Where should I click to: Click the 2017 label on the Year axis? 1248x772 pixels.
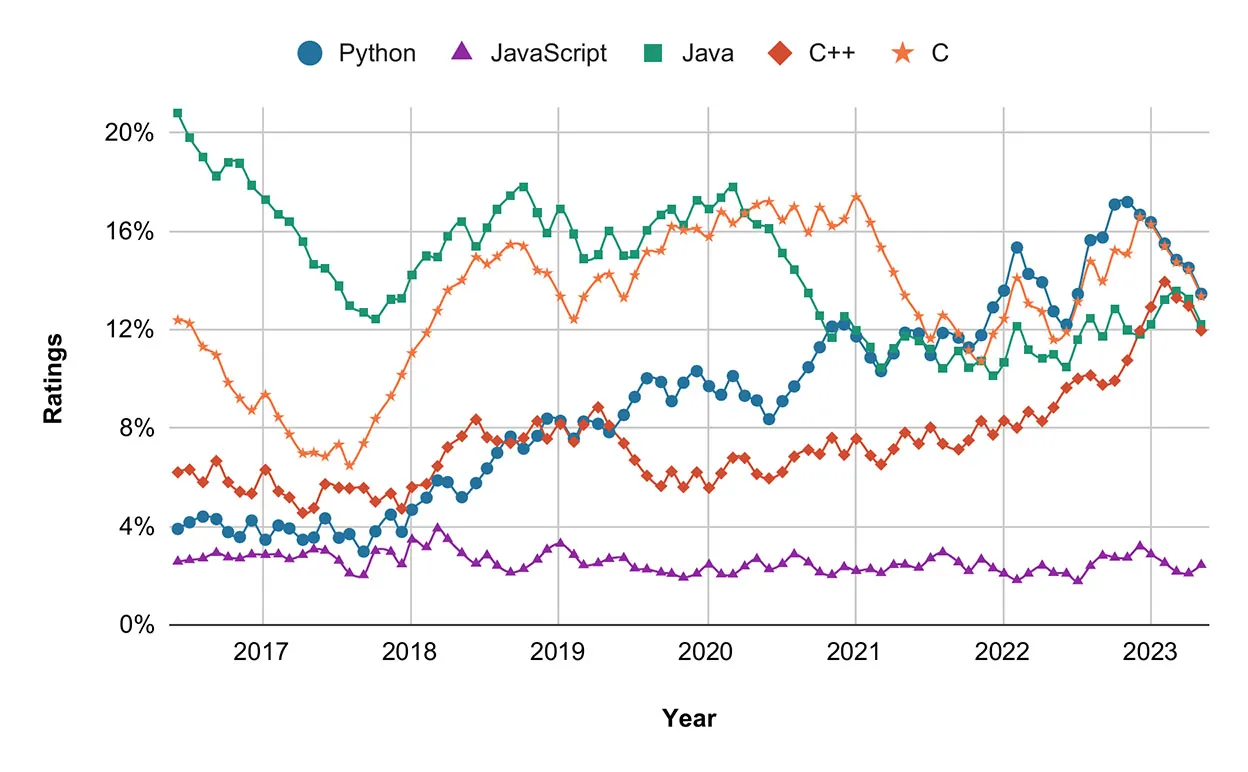pos(262,654)
